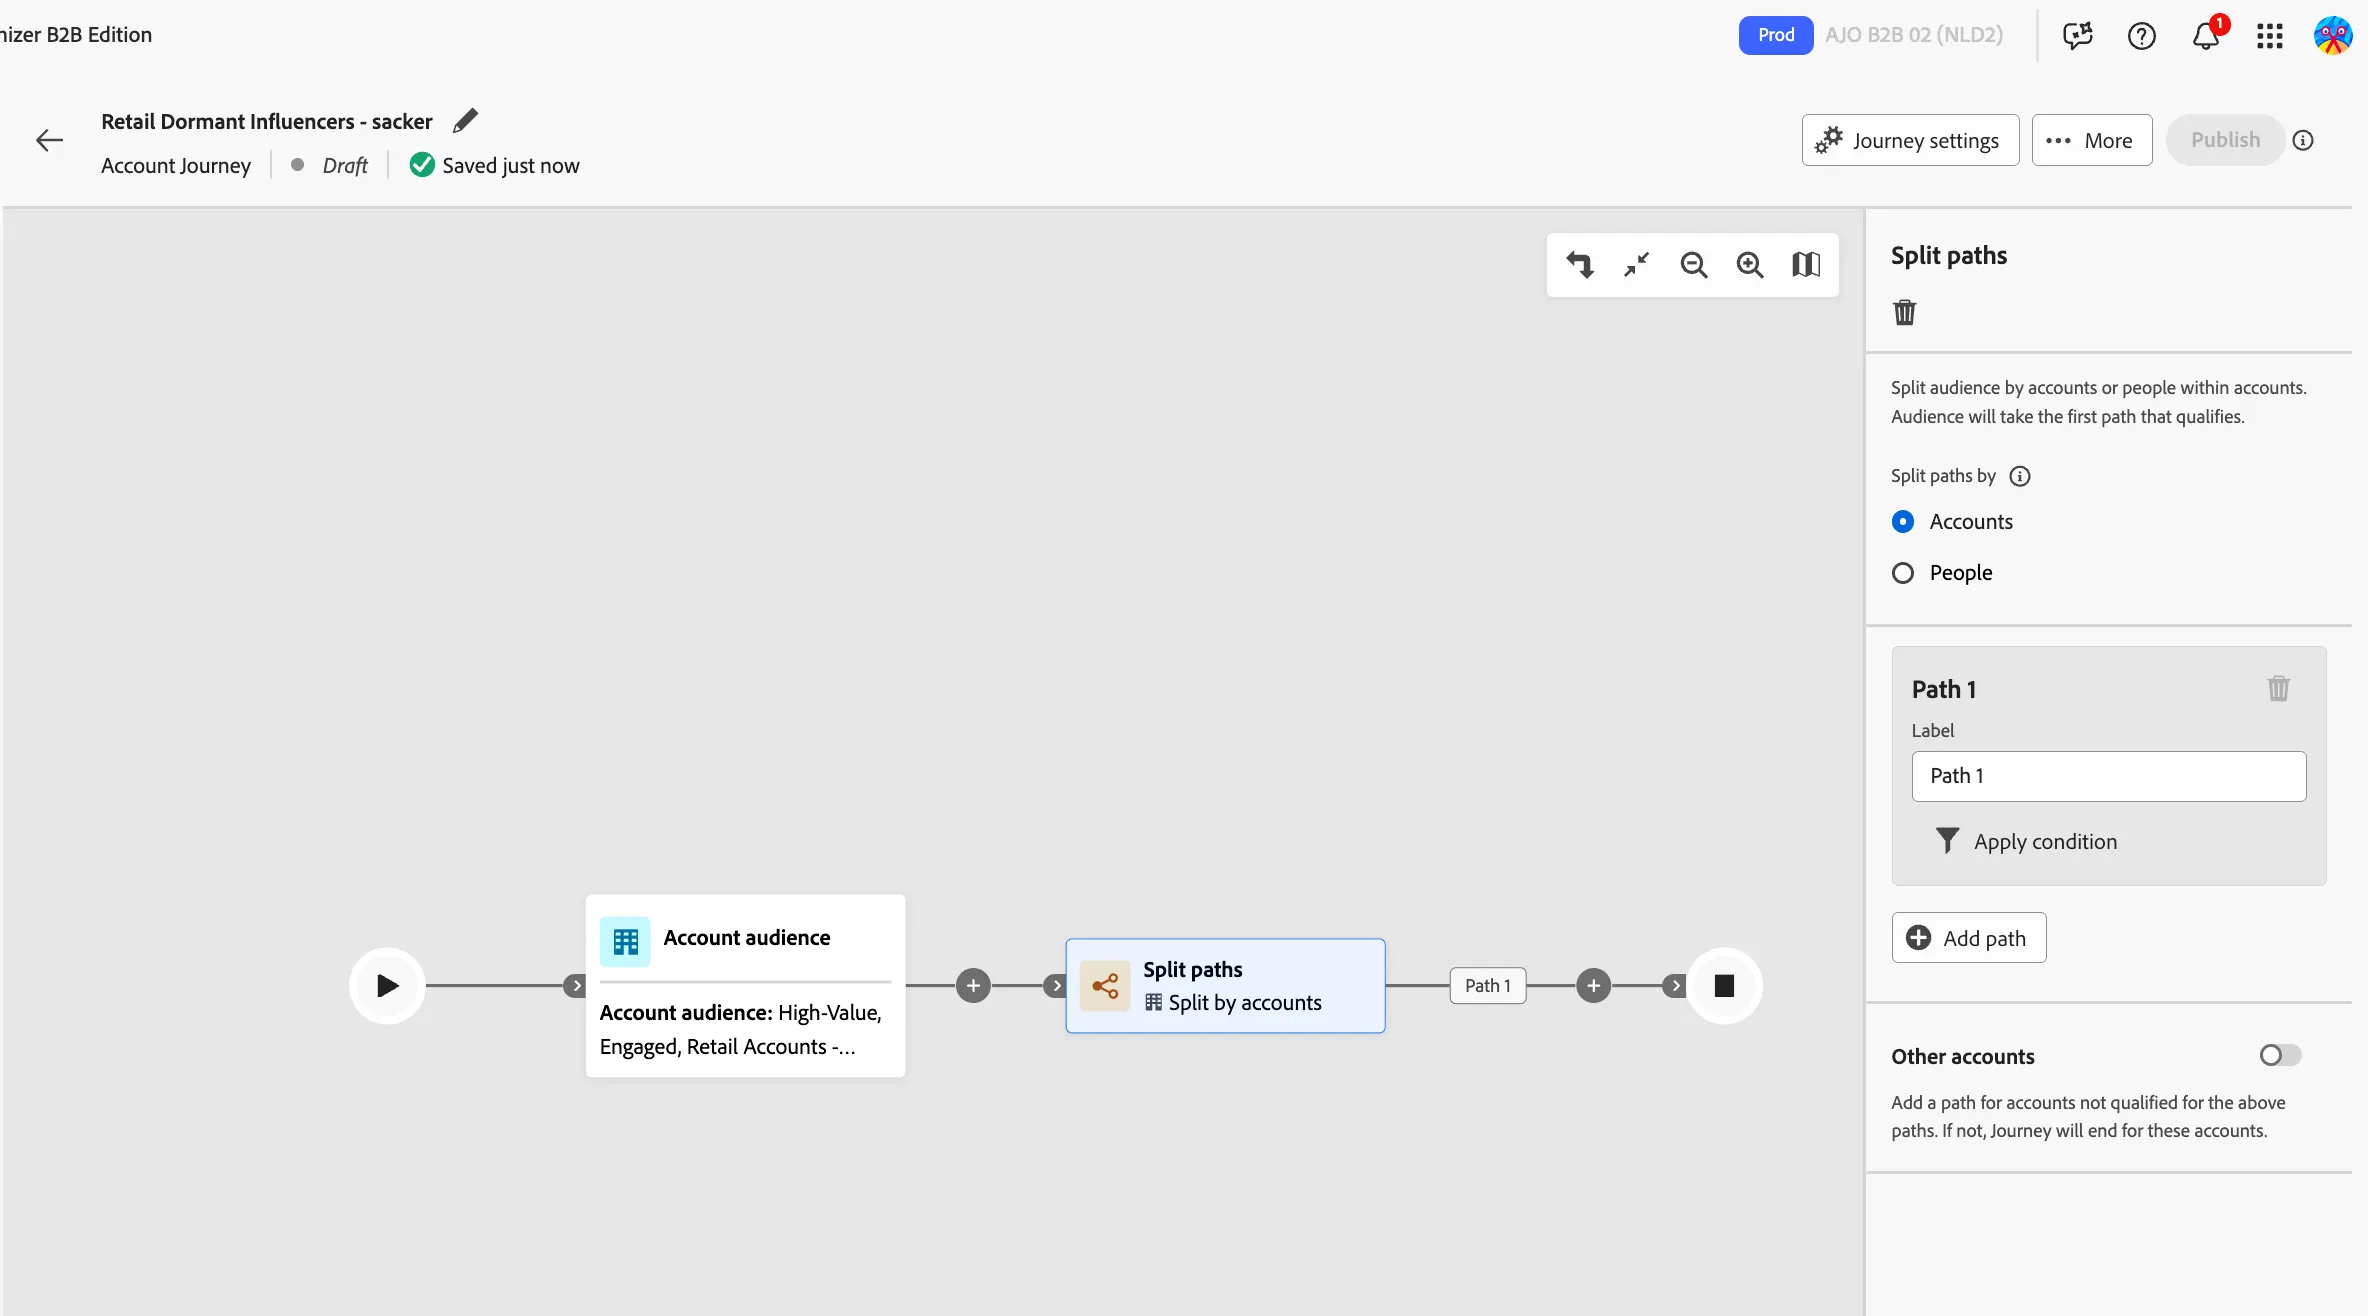Click info icon next to Publish

[2303, 141]
